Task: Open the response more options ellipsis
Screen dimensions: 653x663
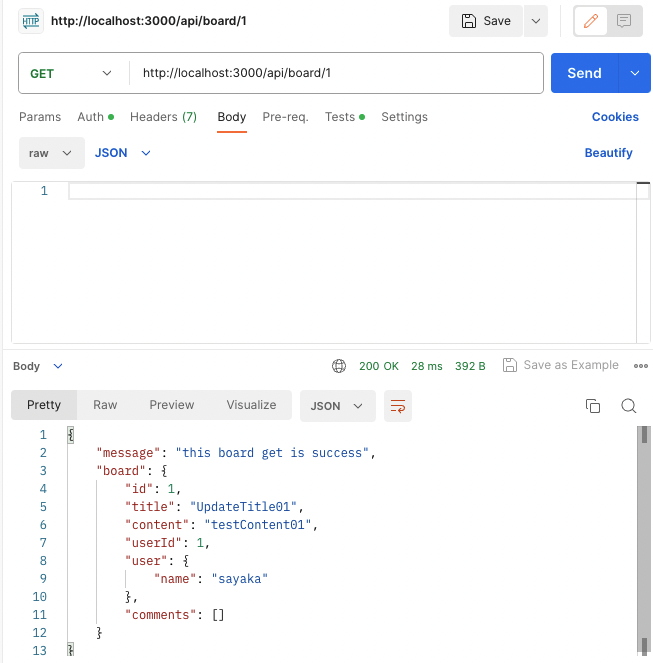Action: point(641,366)
